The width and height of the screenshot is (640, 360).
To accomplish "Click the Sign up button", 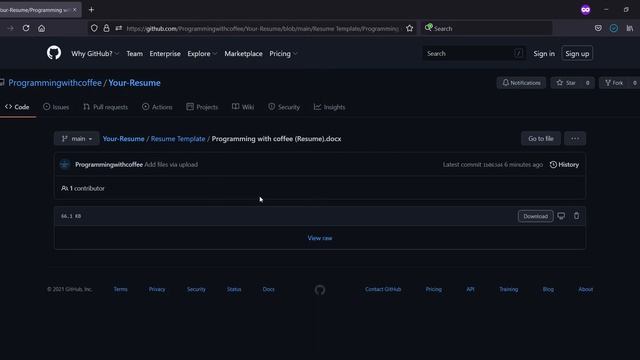I will (x=577, y=53).
